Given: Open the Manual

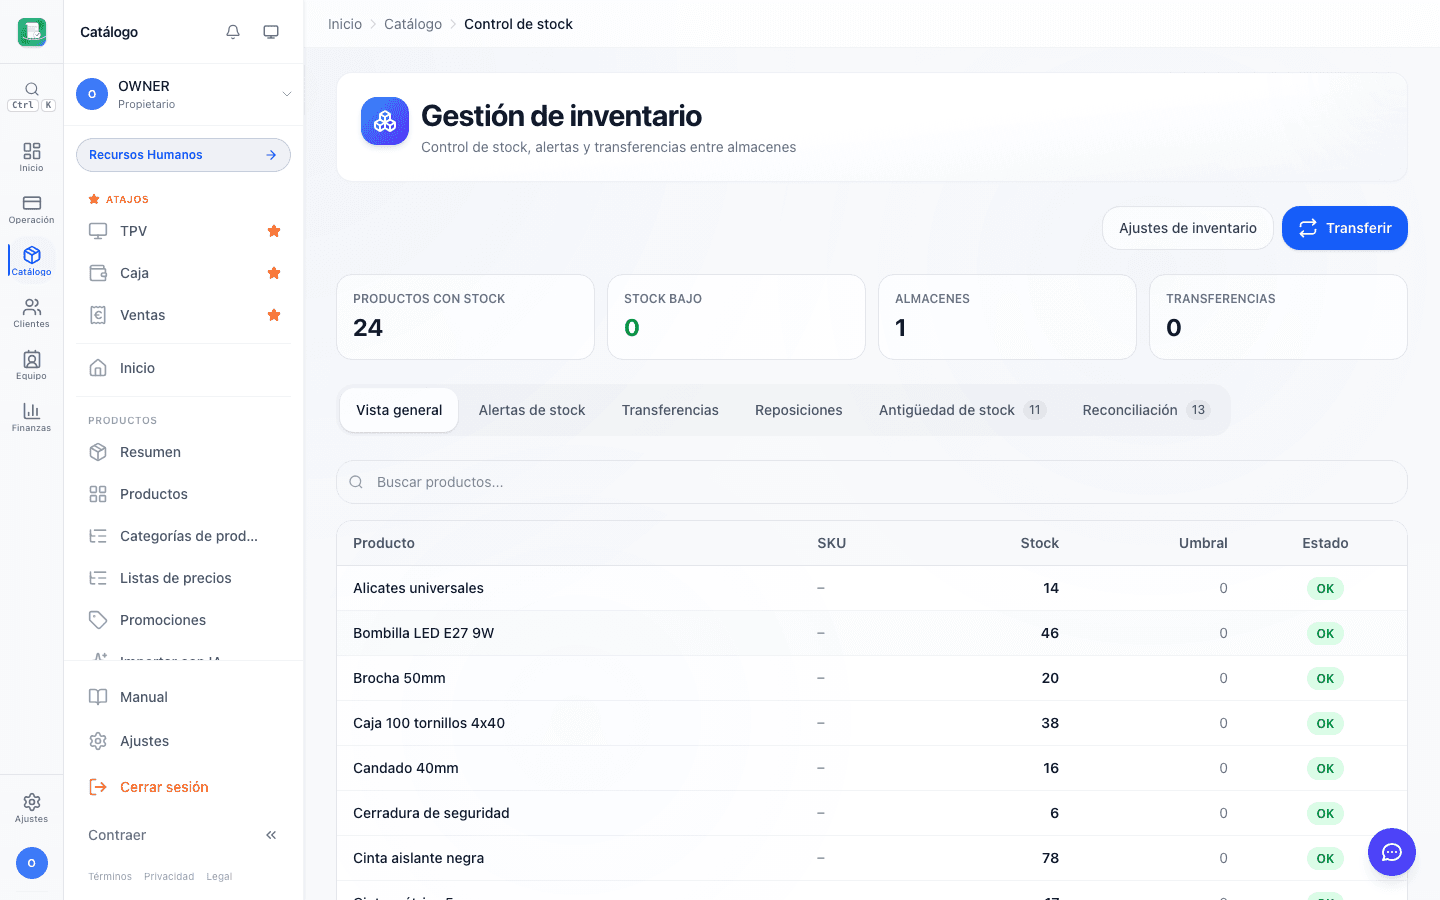Looking at the screenshot, I should point(183,697).
